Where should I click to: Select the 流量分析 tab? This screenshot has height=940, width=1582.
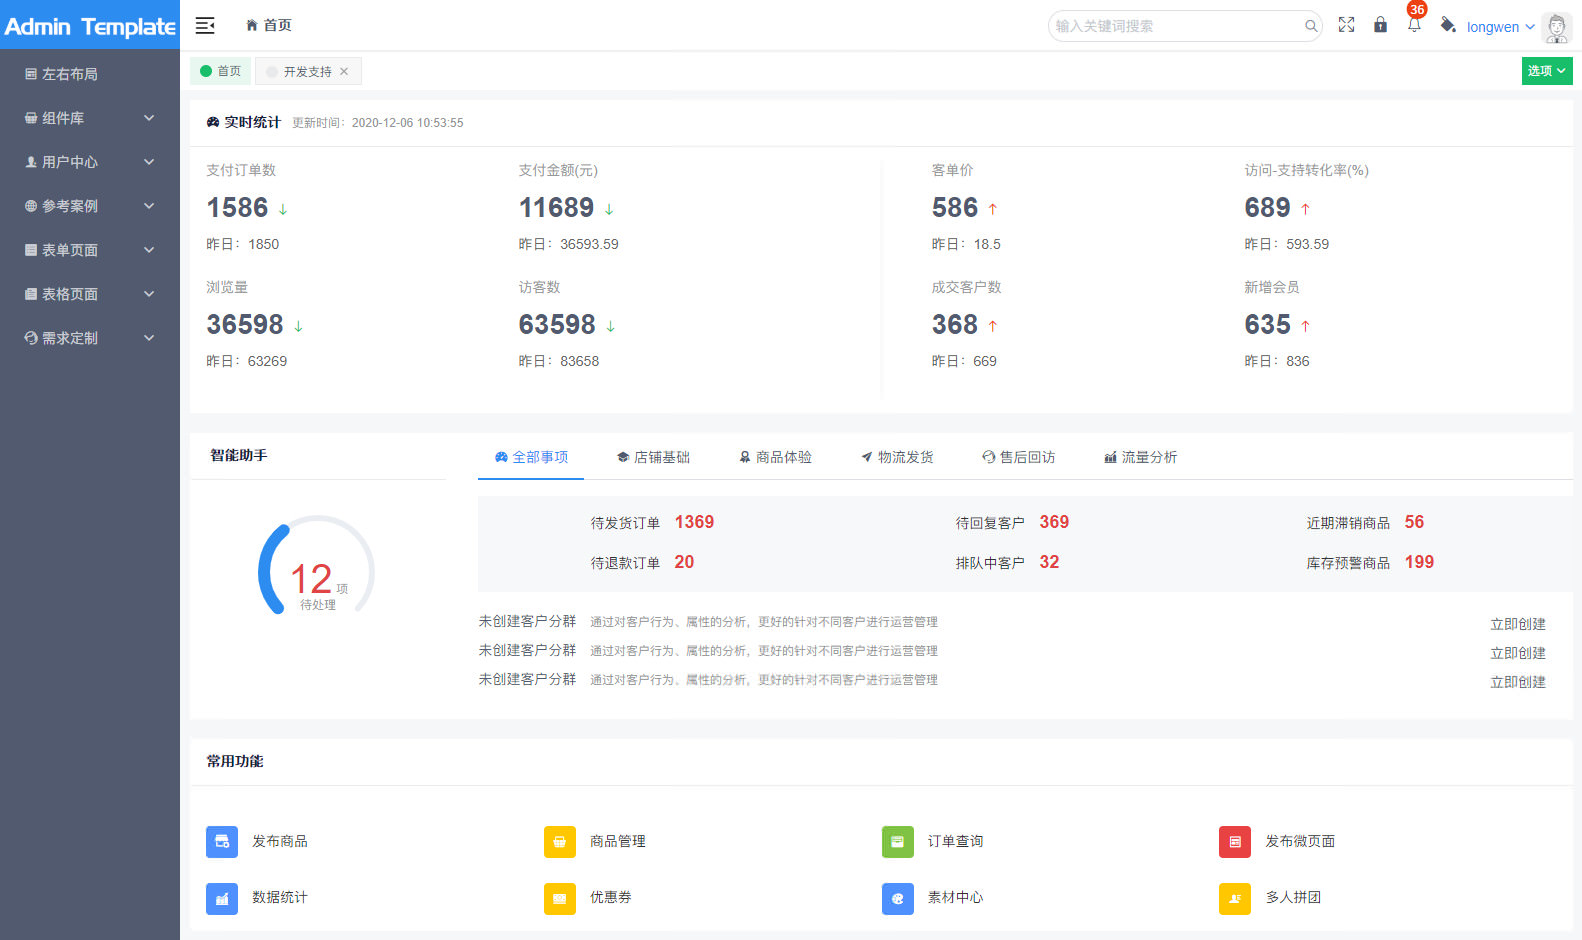pyautogui.click(x=1141, y=457)
